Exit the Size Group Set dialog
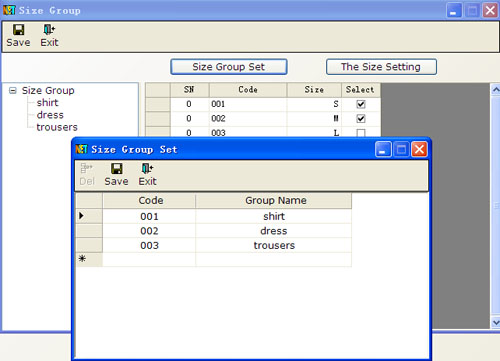 pos(147,175)
